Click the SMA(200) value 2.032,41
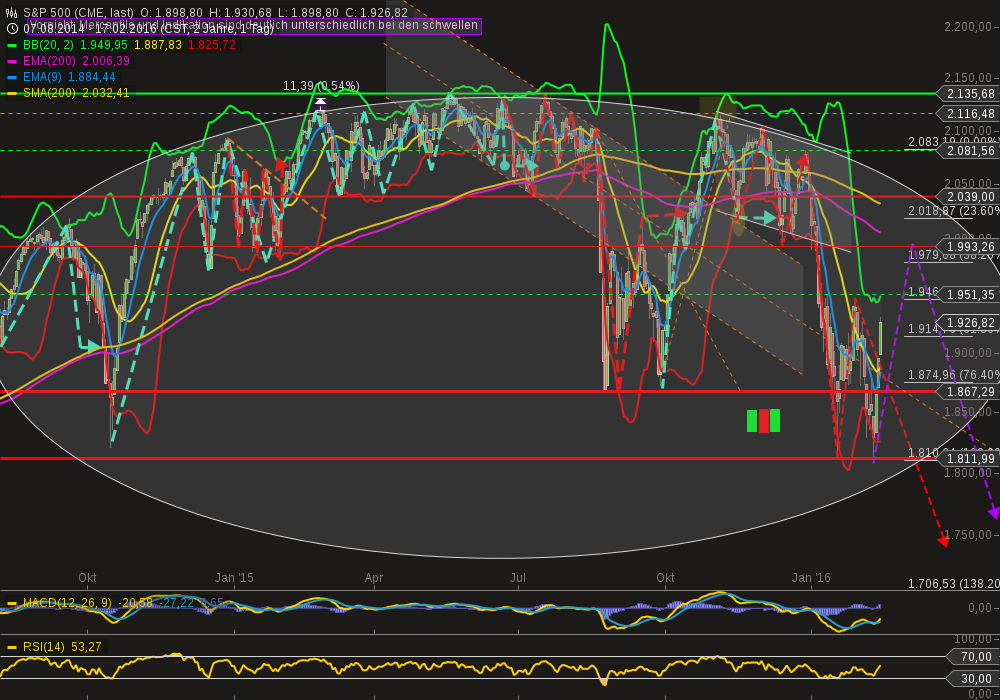The image size is (1000, 700). 106,93
